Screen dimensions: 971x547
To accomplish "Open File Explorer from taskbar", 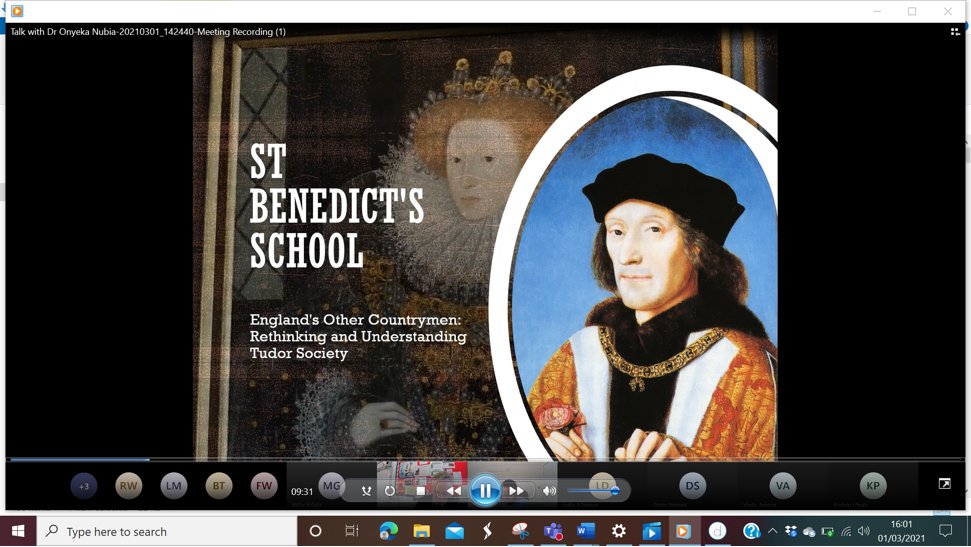I will pyautogui.click(x=422, y=532).
